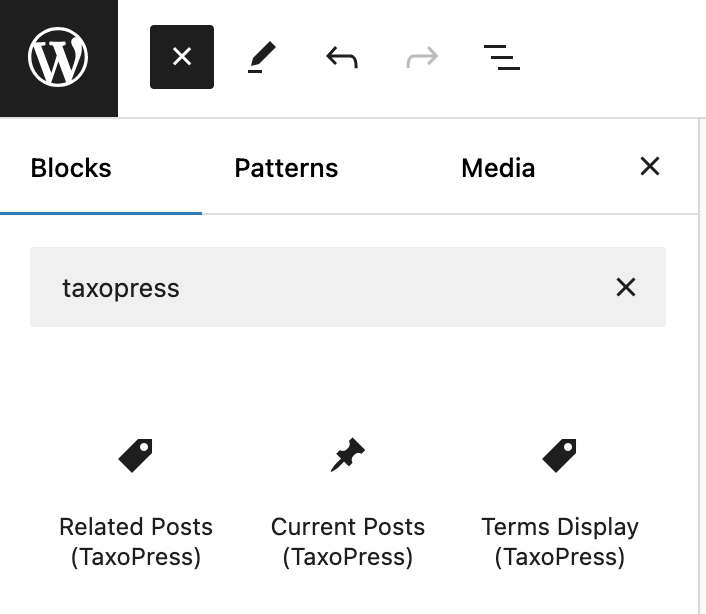
Task: Insert the Related Posts (TaxoPress) block
Action: click(136, 503)
